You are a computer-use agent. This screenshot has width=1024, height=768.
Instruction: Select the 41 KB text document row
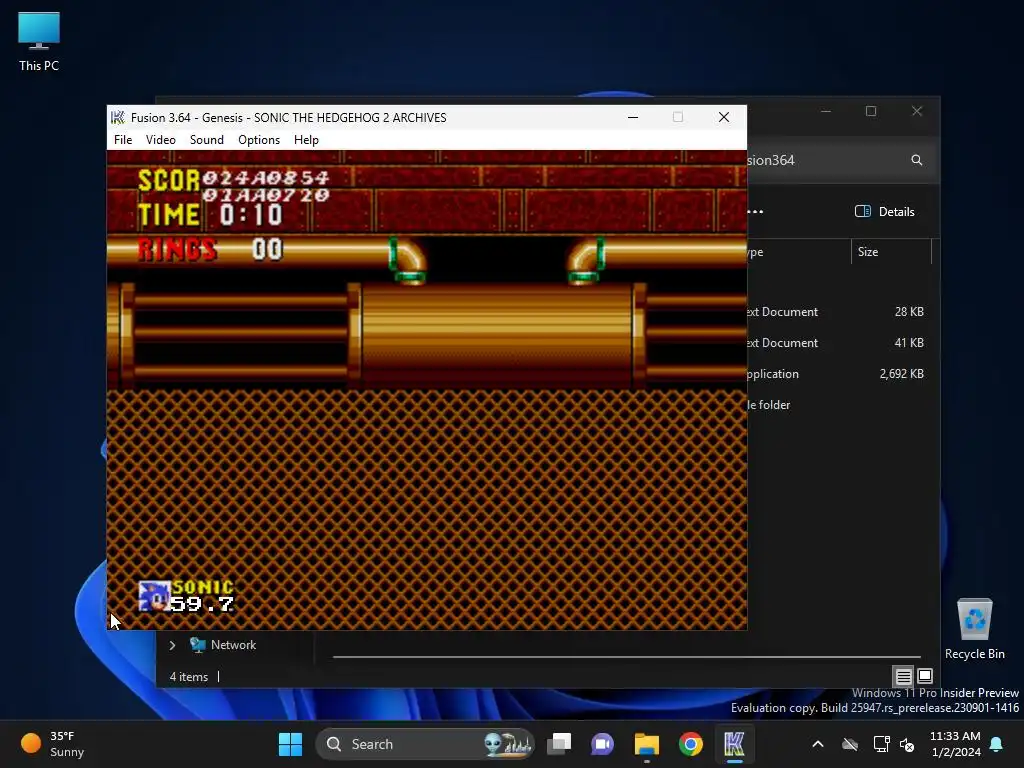tap(839, 343)
